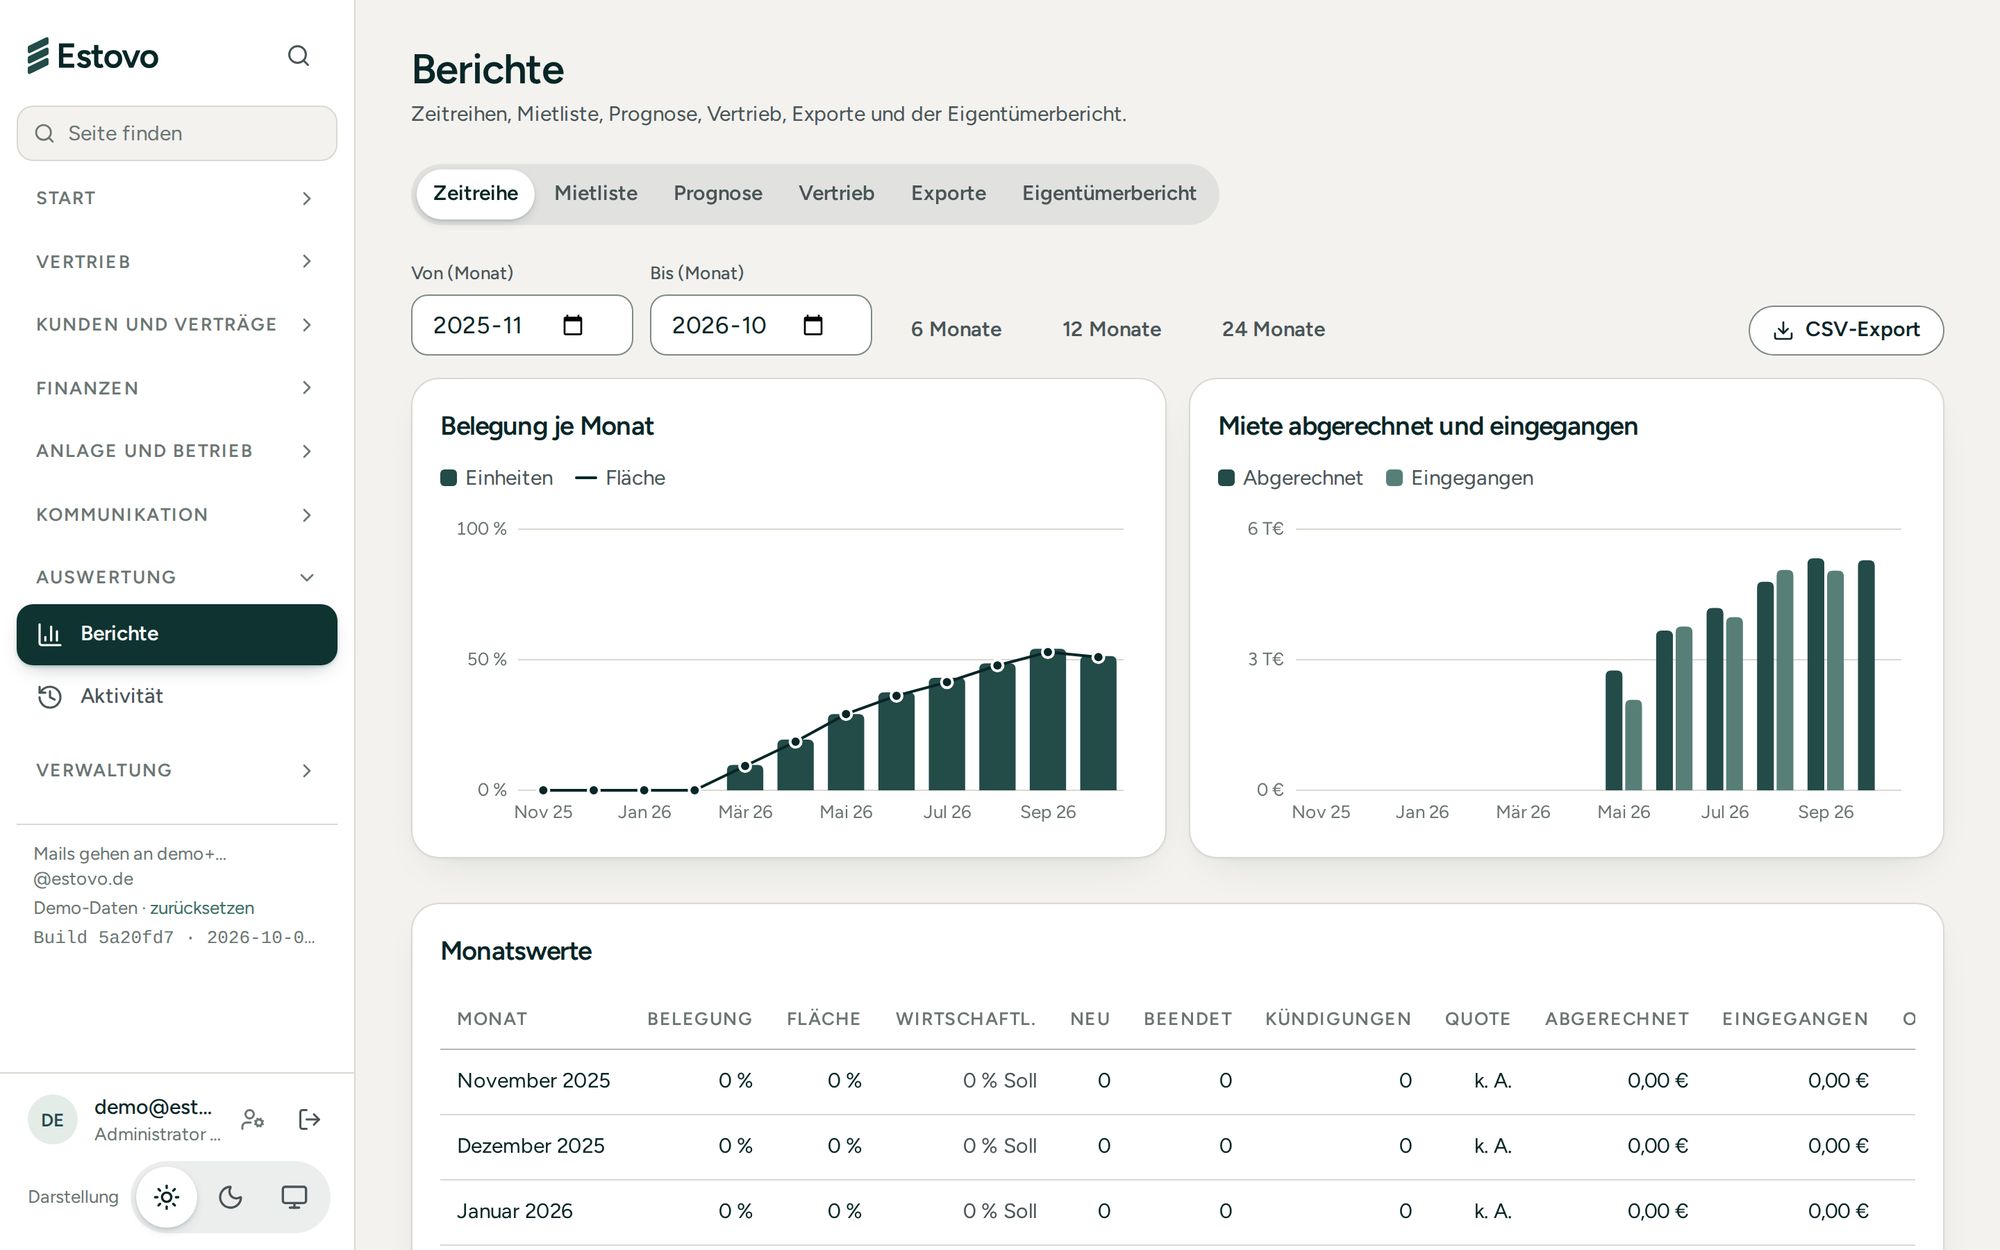Open calendar picker for Bis (Monat)
Image resolution: width=2000 pixels, height=1250 pixels.
point(813,325)
